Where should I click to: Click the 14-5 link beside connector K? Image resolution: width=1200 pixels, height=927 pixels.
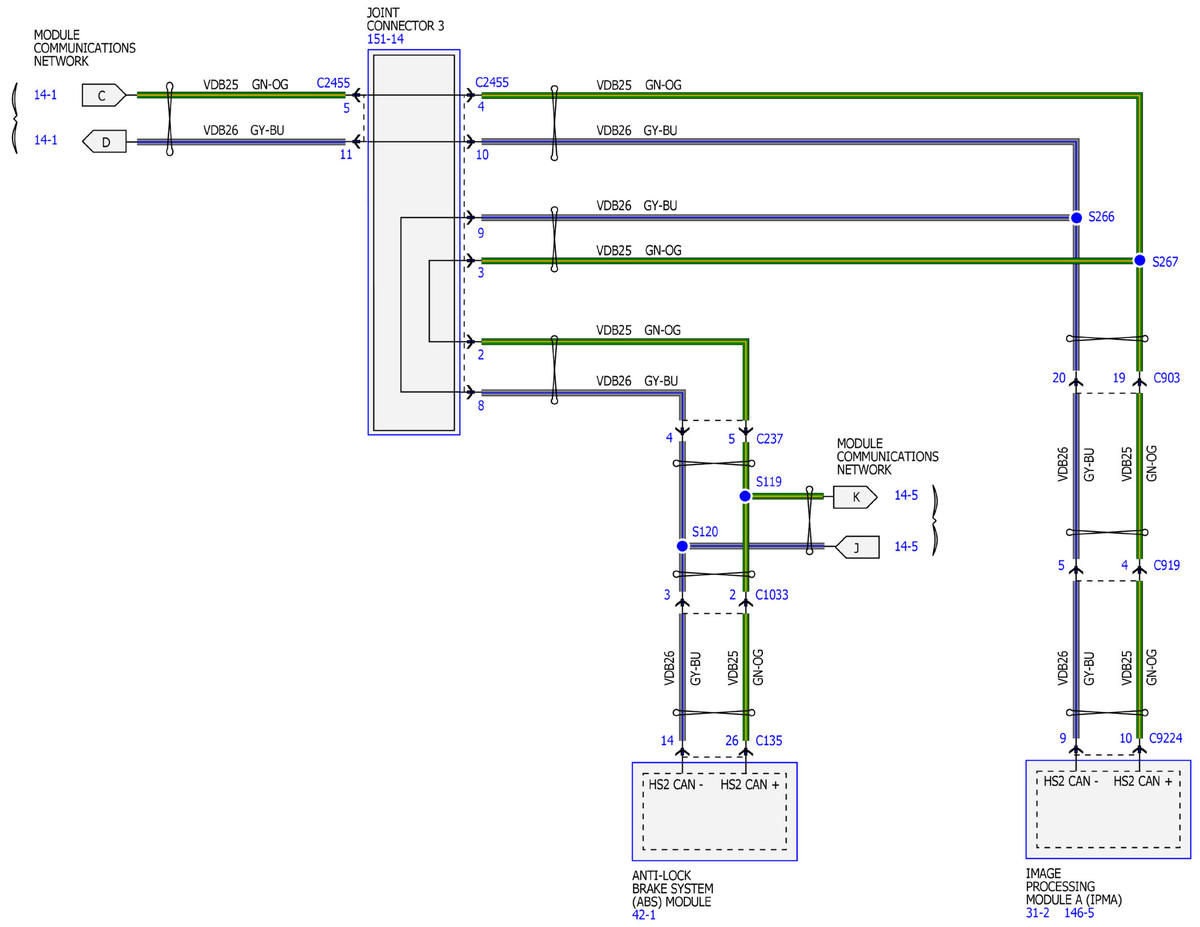click(x=906, y=496)
